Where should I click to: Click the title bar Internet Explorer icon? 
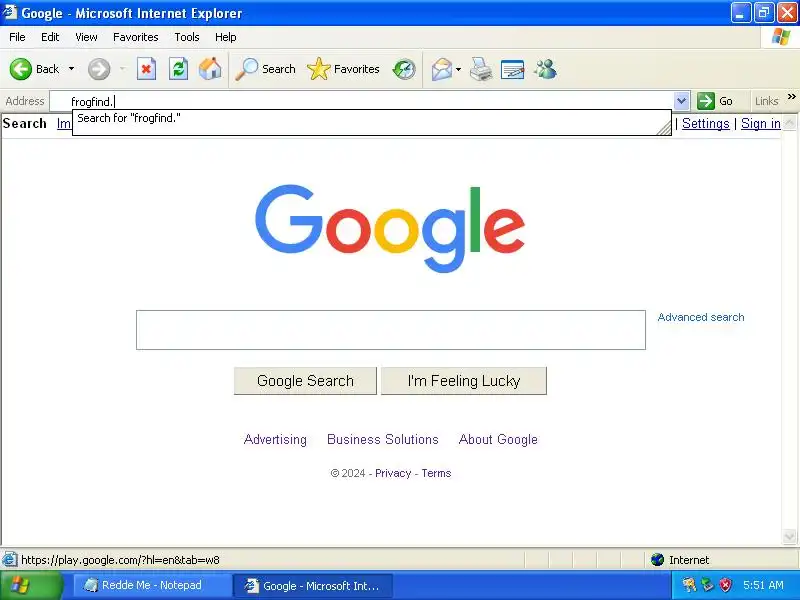coord(9,12)
